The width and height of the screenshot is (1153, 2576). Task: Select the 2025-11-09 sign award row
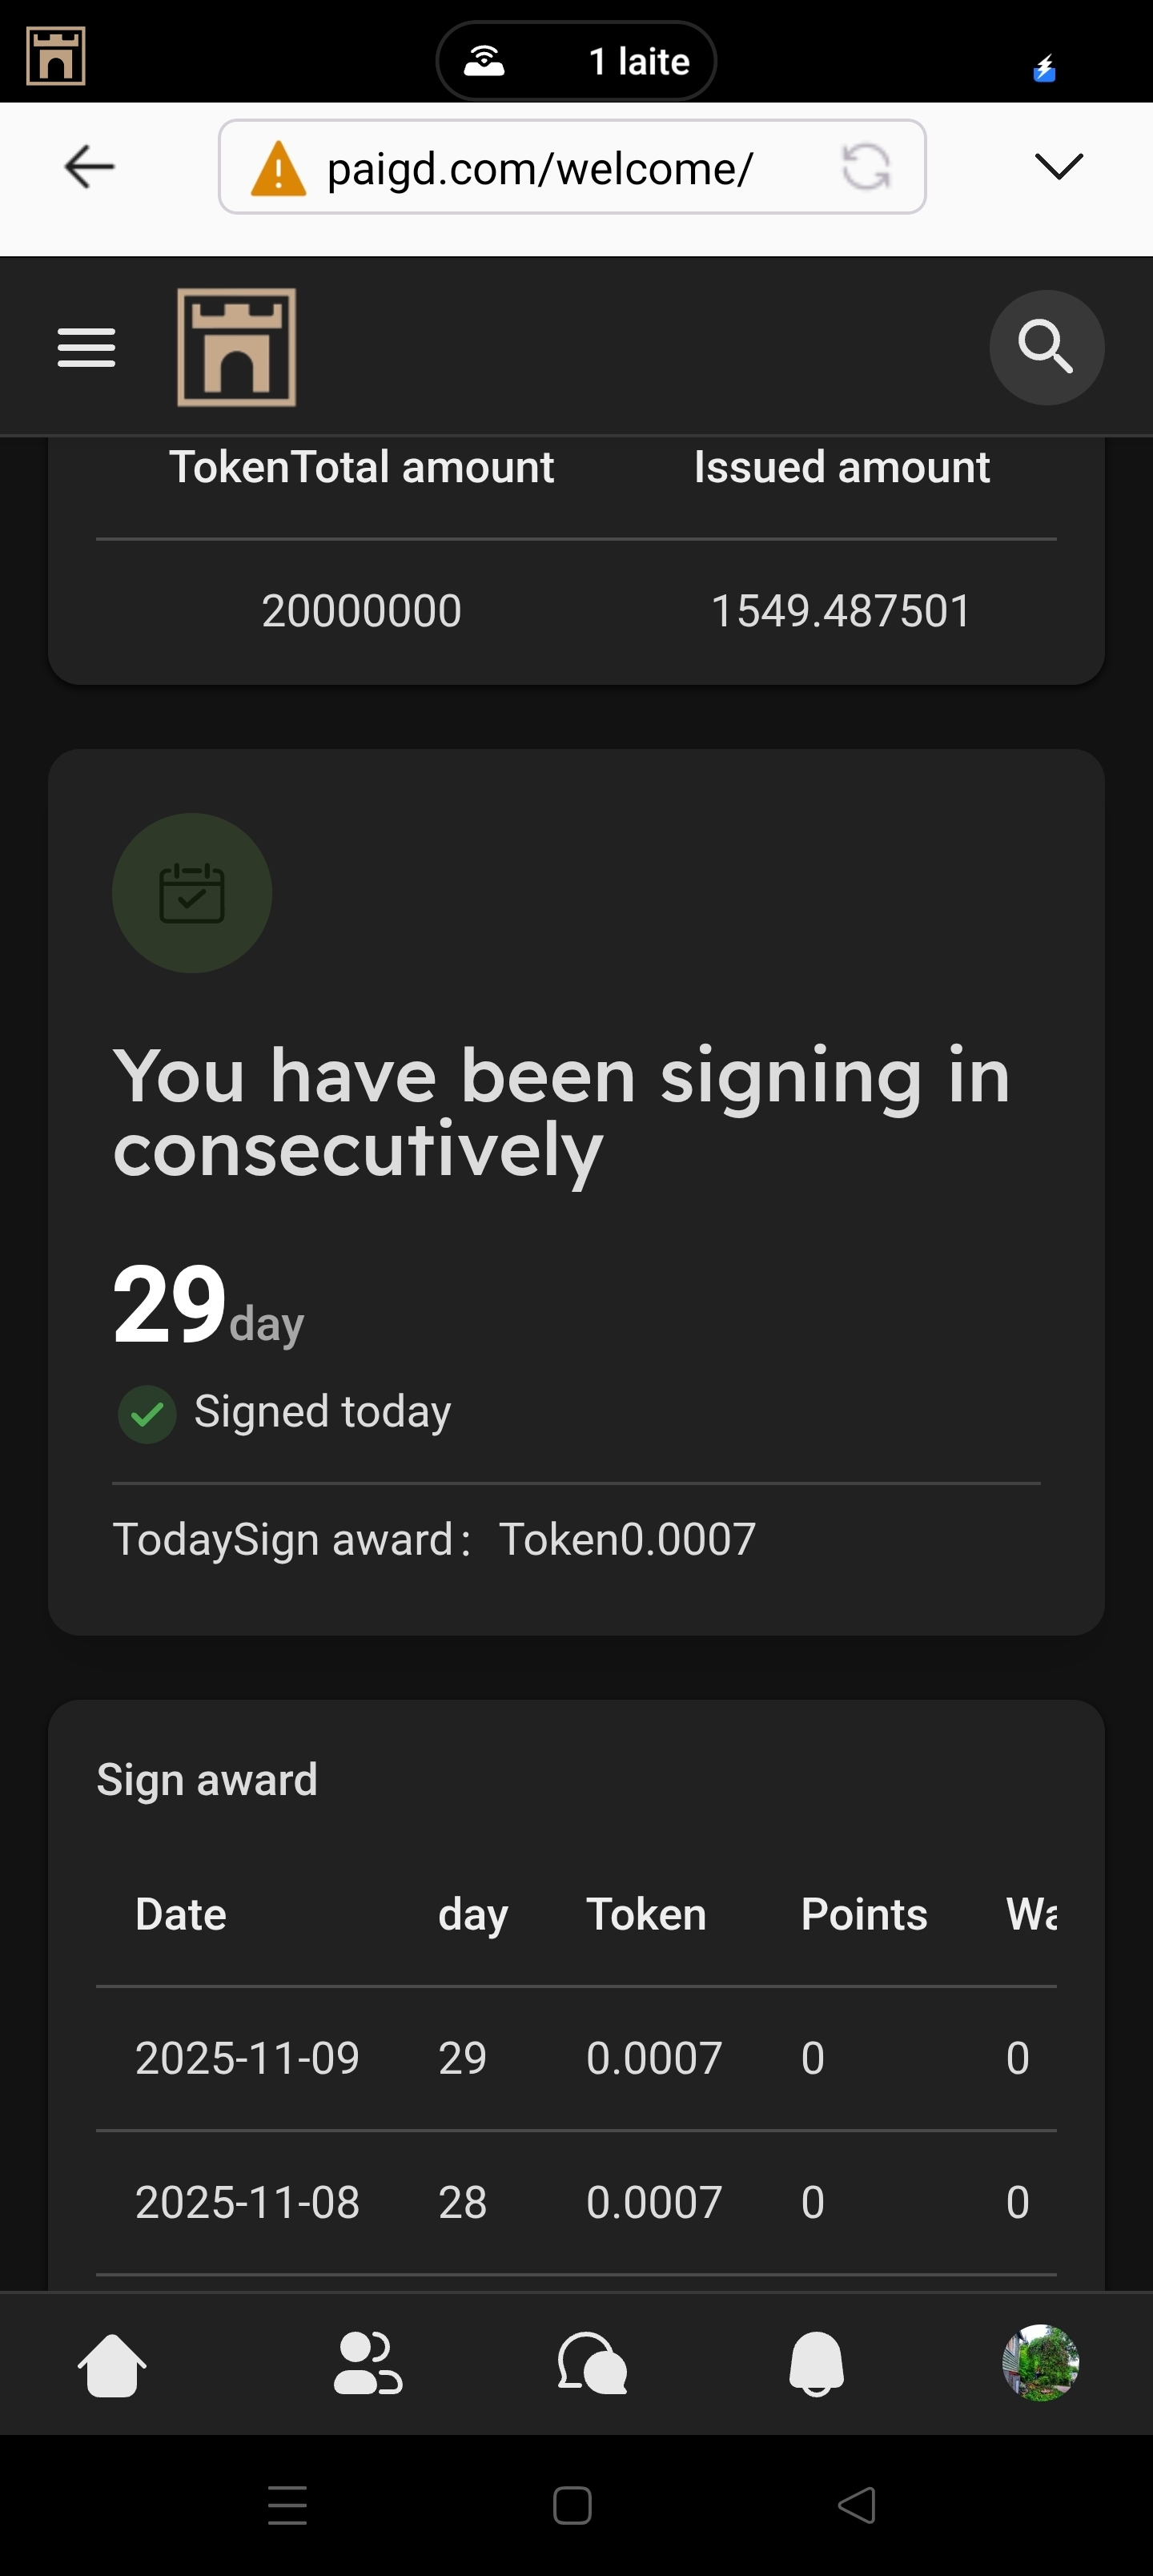pos(576,2058)
